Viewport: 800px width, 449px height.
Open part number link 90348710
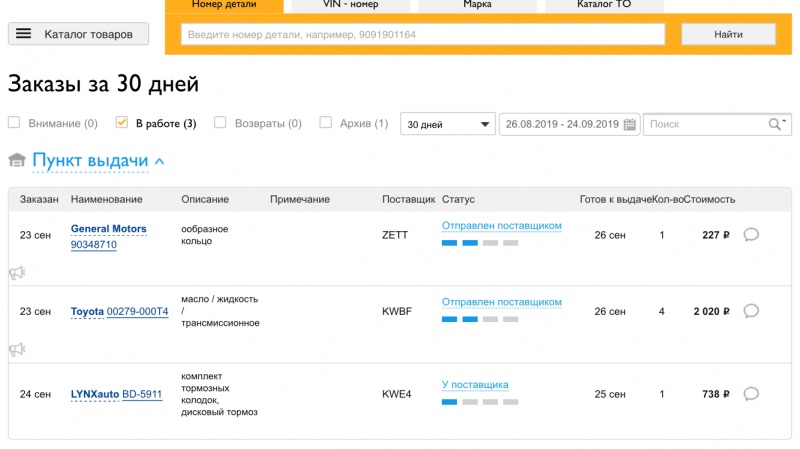pyautogui.click(x=93, y=245)
